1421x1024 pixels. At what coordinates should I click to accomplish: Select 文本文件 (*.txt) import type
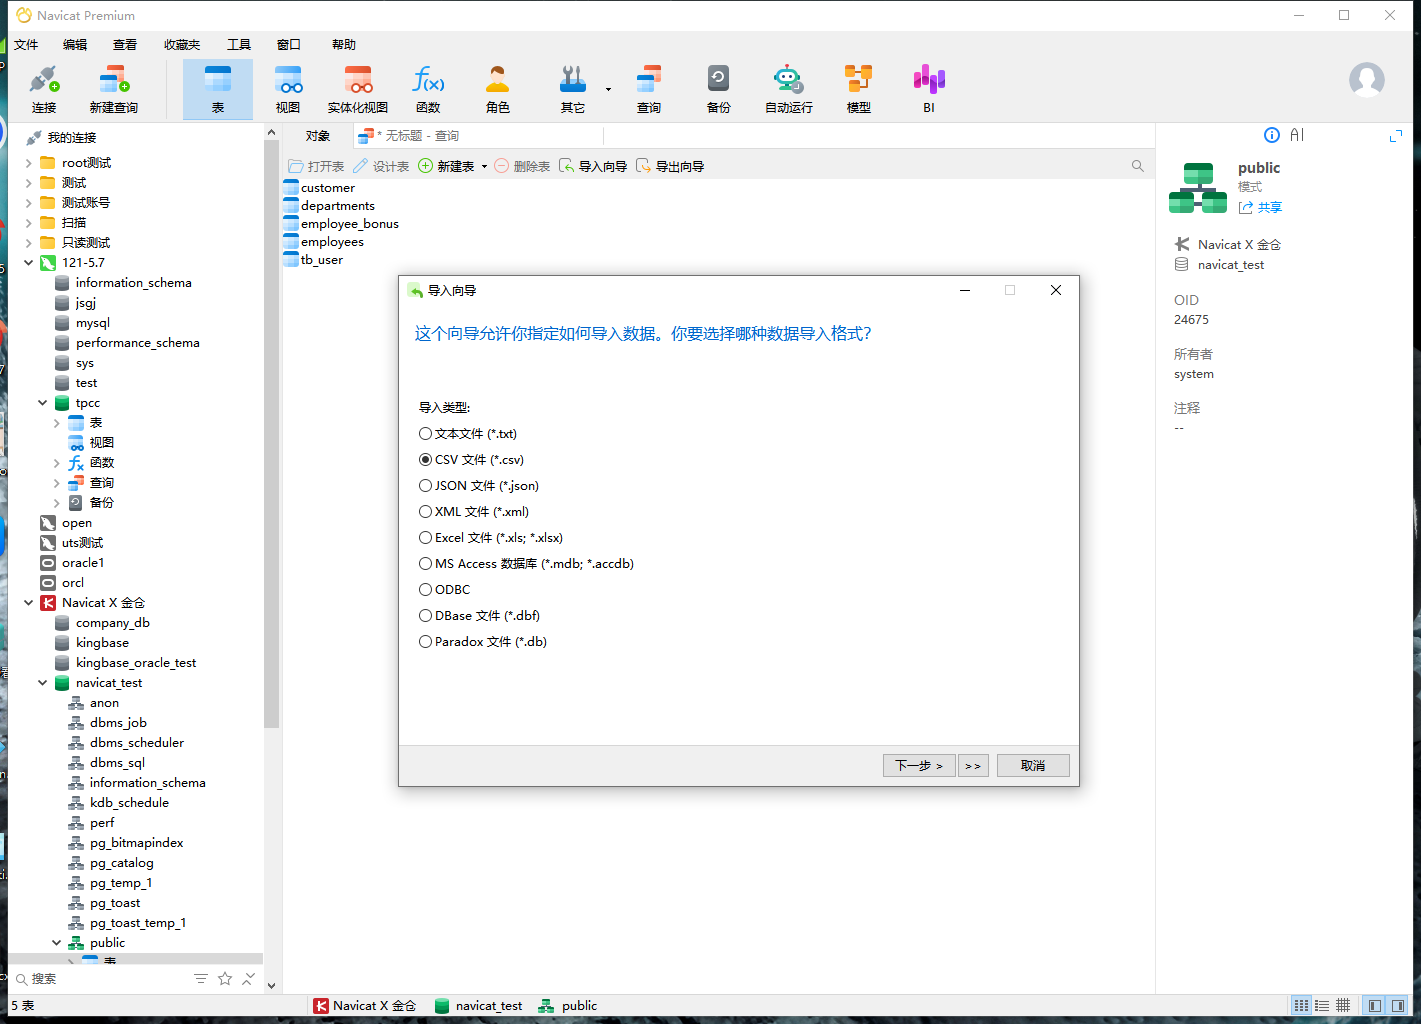pos(468,434)
